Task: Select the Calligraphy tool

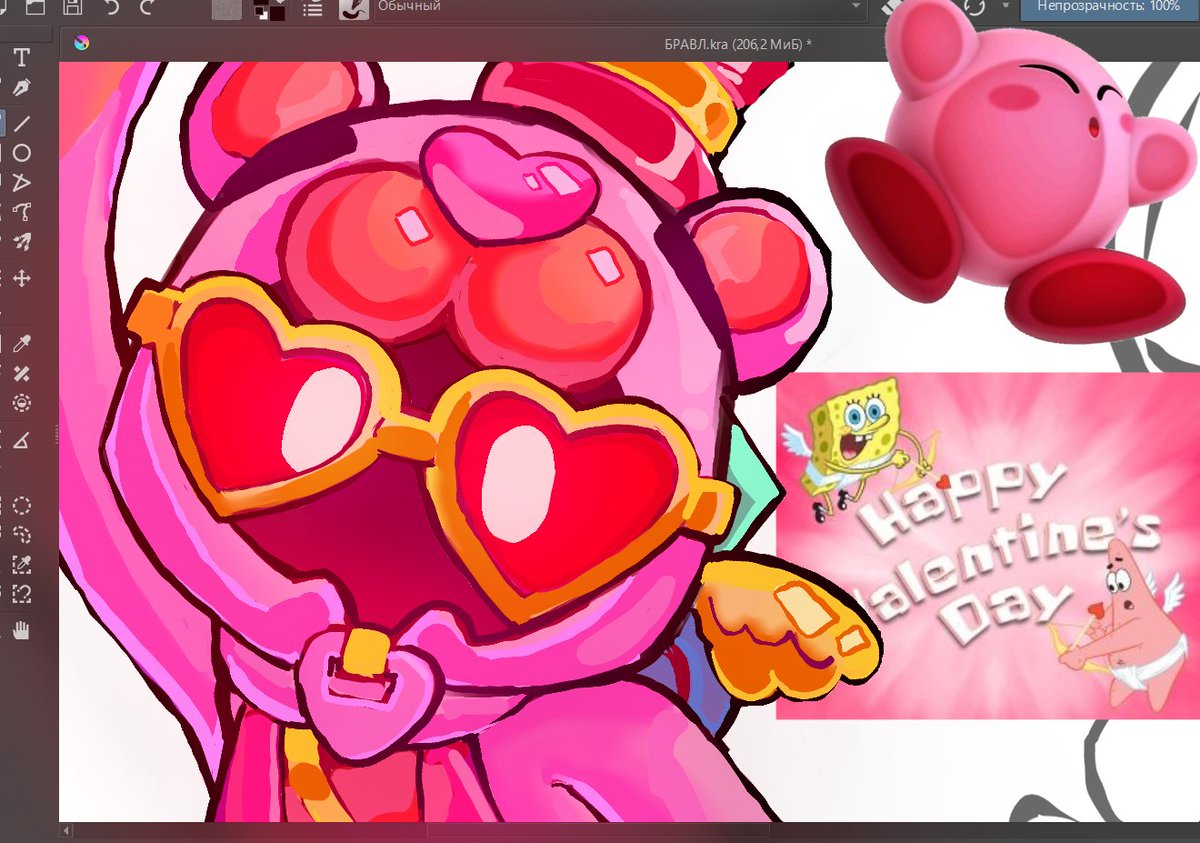Action: [21, 88]
